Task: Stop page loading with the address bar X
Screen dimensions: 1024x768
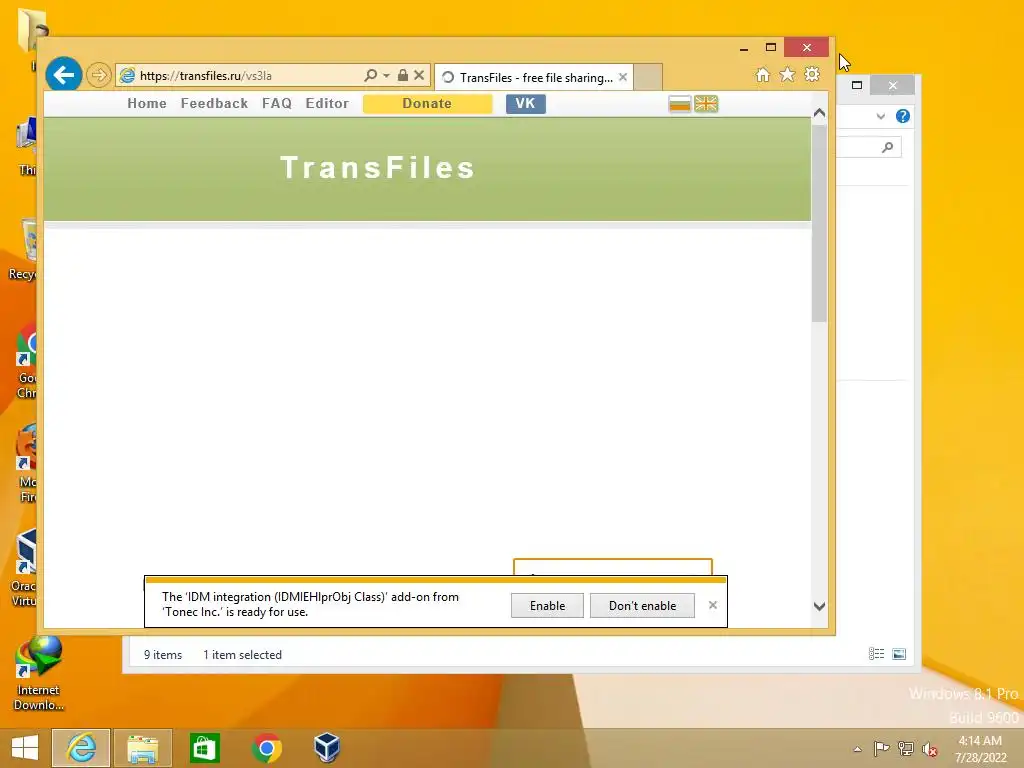Action: 419,75
